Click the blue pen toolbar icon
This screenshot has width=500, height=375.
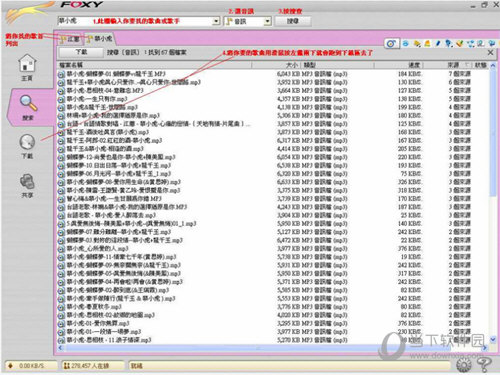click(x=438, y=43)
